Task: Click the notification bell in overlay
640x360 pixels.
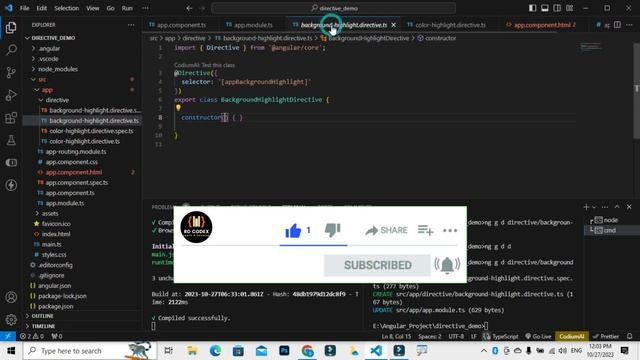Action: pos(447,265)
